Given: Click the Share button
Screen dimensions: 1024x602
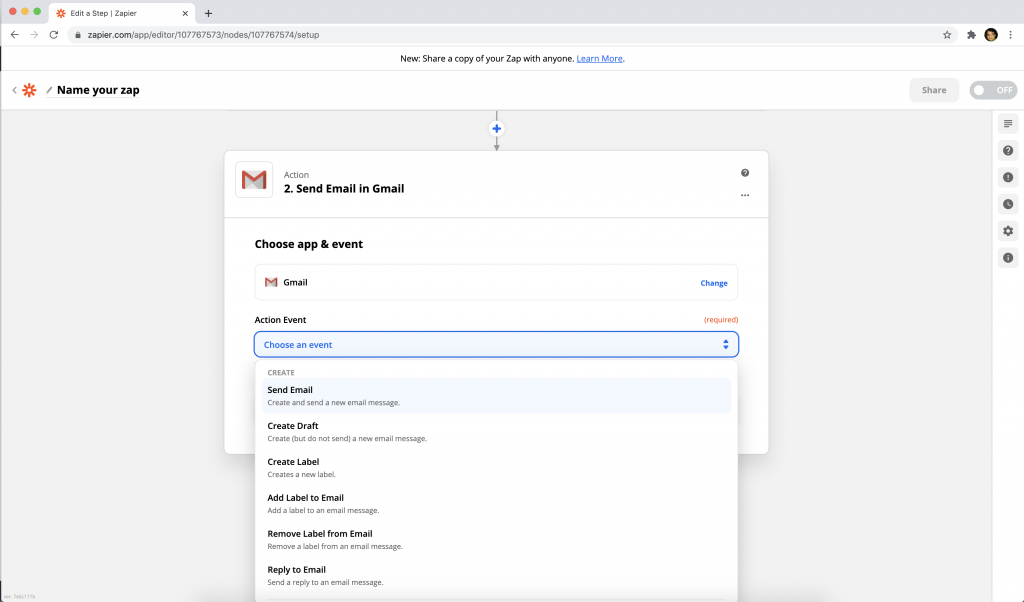Looking at the screenshot, I should [x=934, y=90].
